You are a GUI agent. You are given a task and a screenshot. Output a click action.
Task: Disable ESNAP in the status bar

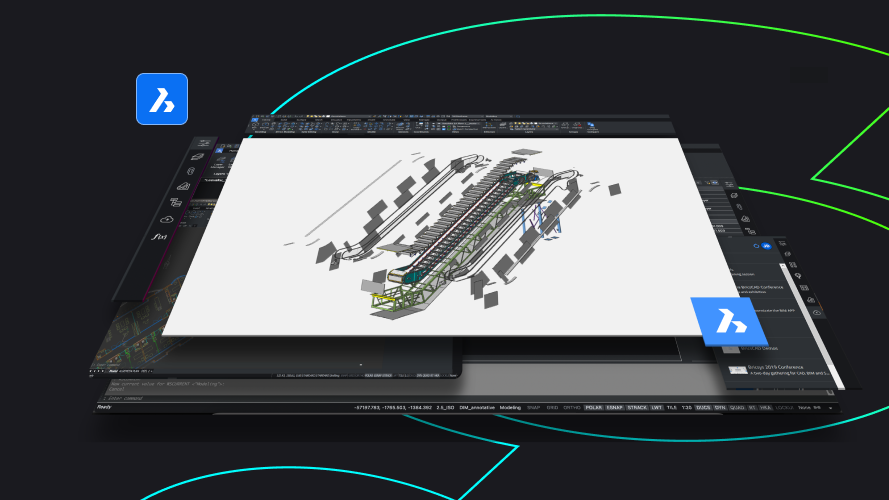615,408
